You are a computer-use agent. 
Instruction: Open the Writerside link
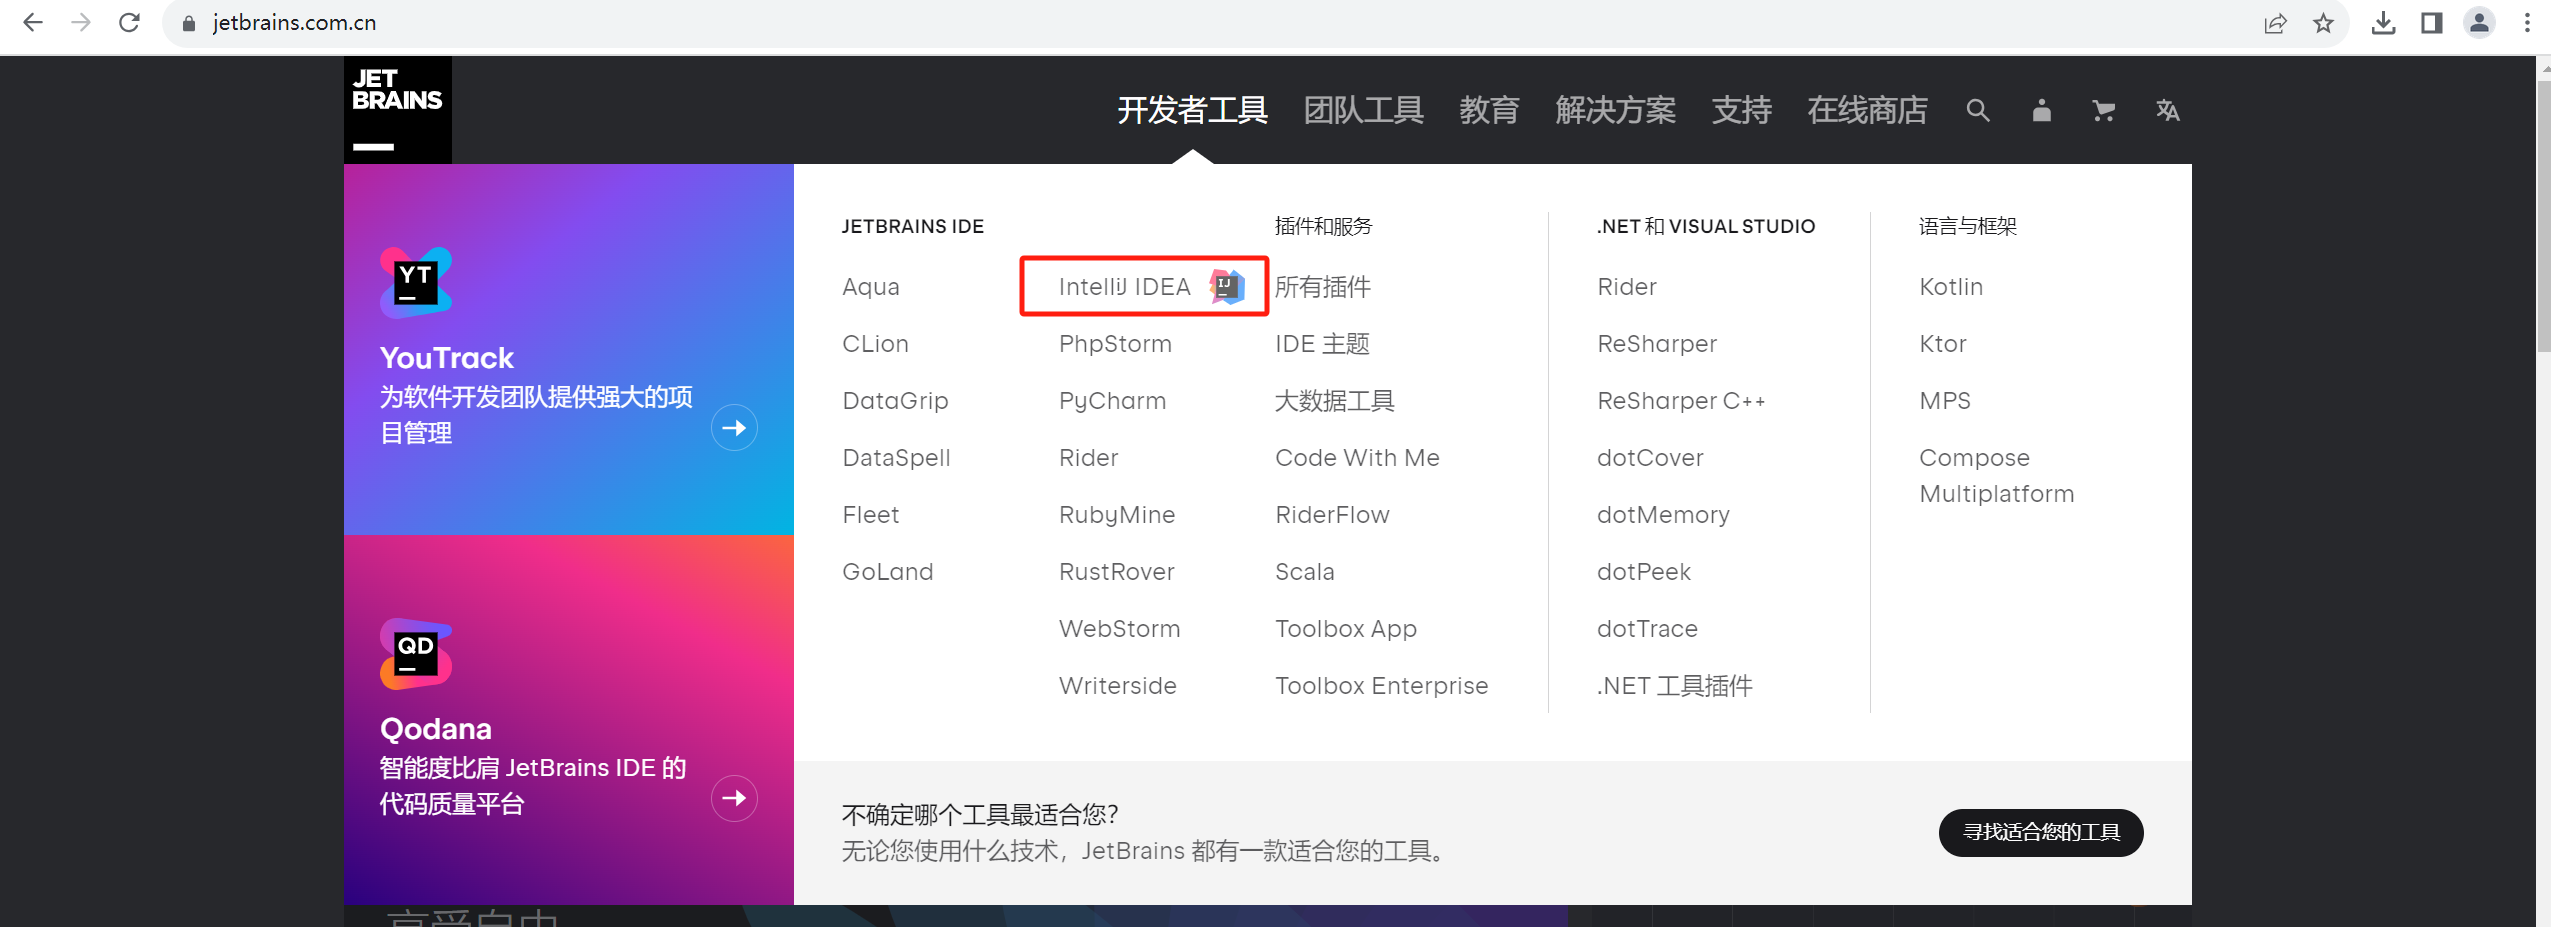click(1117, 686)
